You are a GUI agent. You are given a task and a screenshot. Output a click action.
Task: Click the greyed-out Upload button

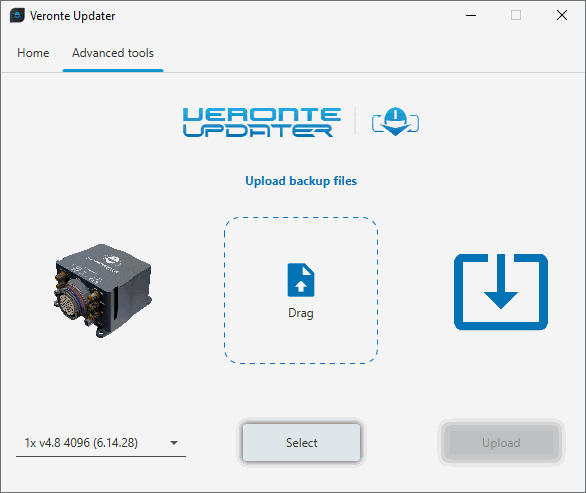tap(501, 443)
